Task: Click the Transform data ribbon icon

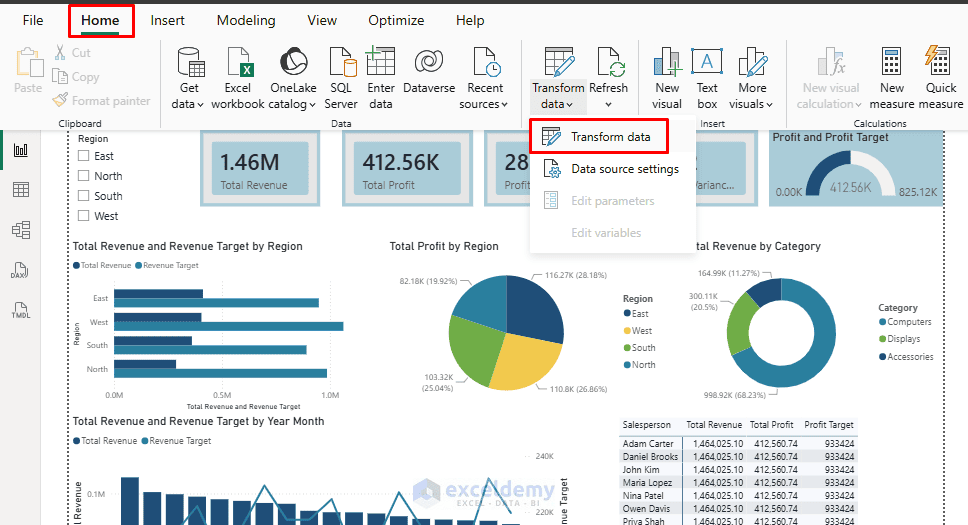Action: [x=559, y=62]
